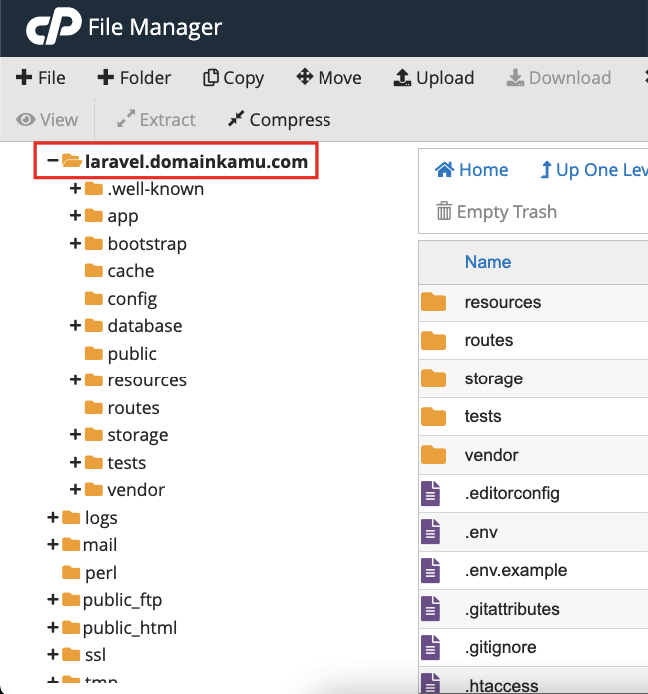Select the cache folder in the tree
Viewport: 648px width, 694px height.
(x=131, y=271)
